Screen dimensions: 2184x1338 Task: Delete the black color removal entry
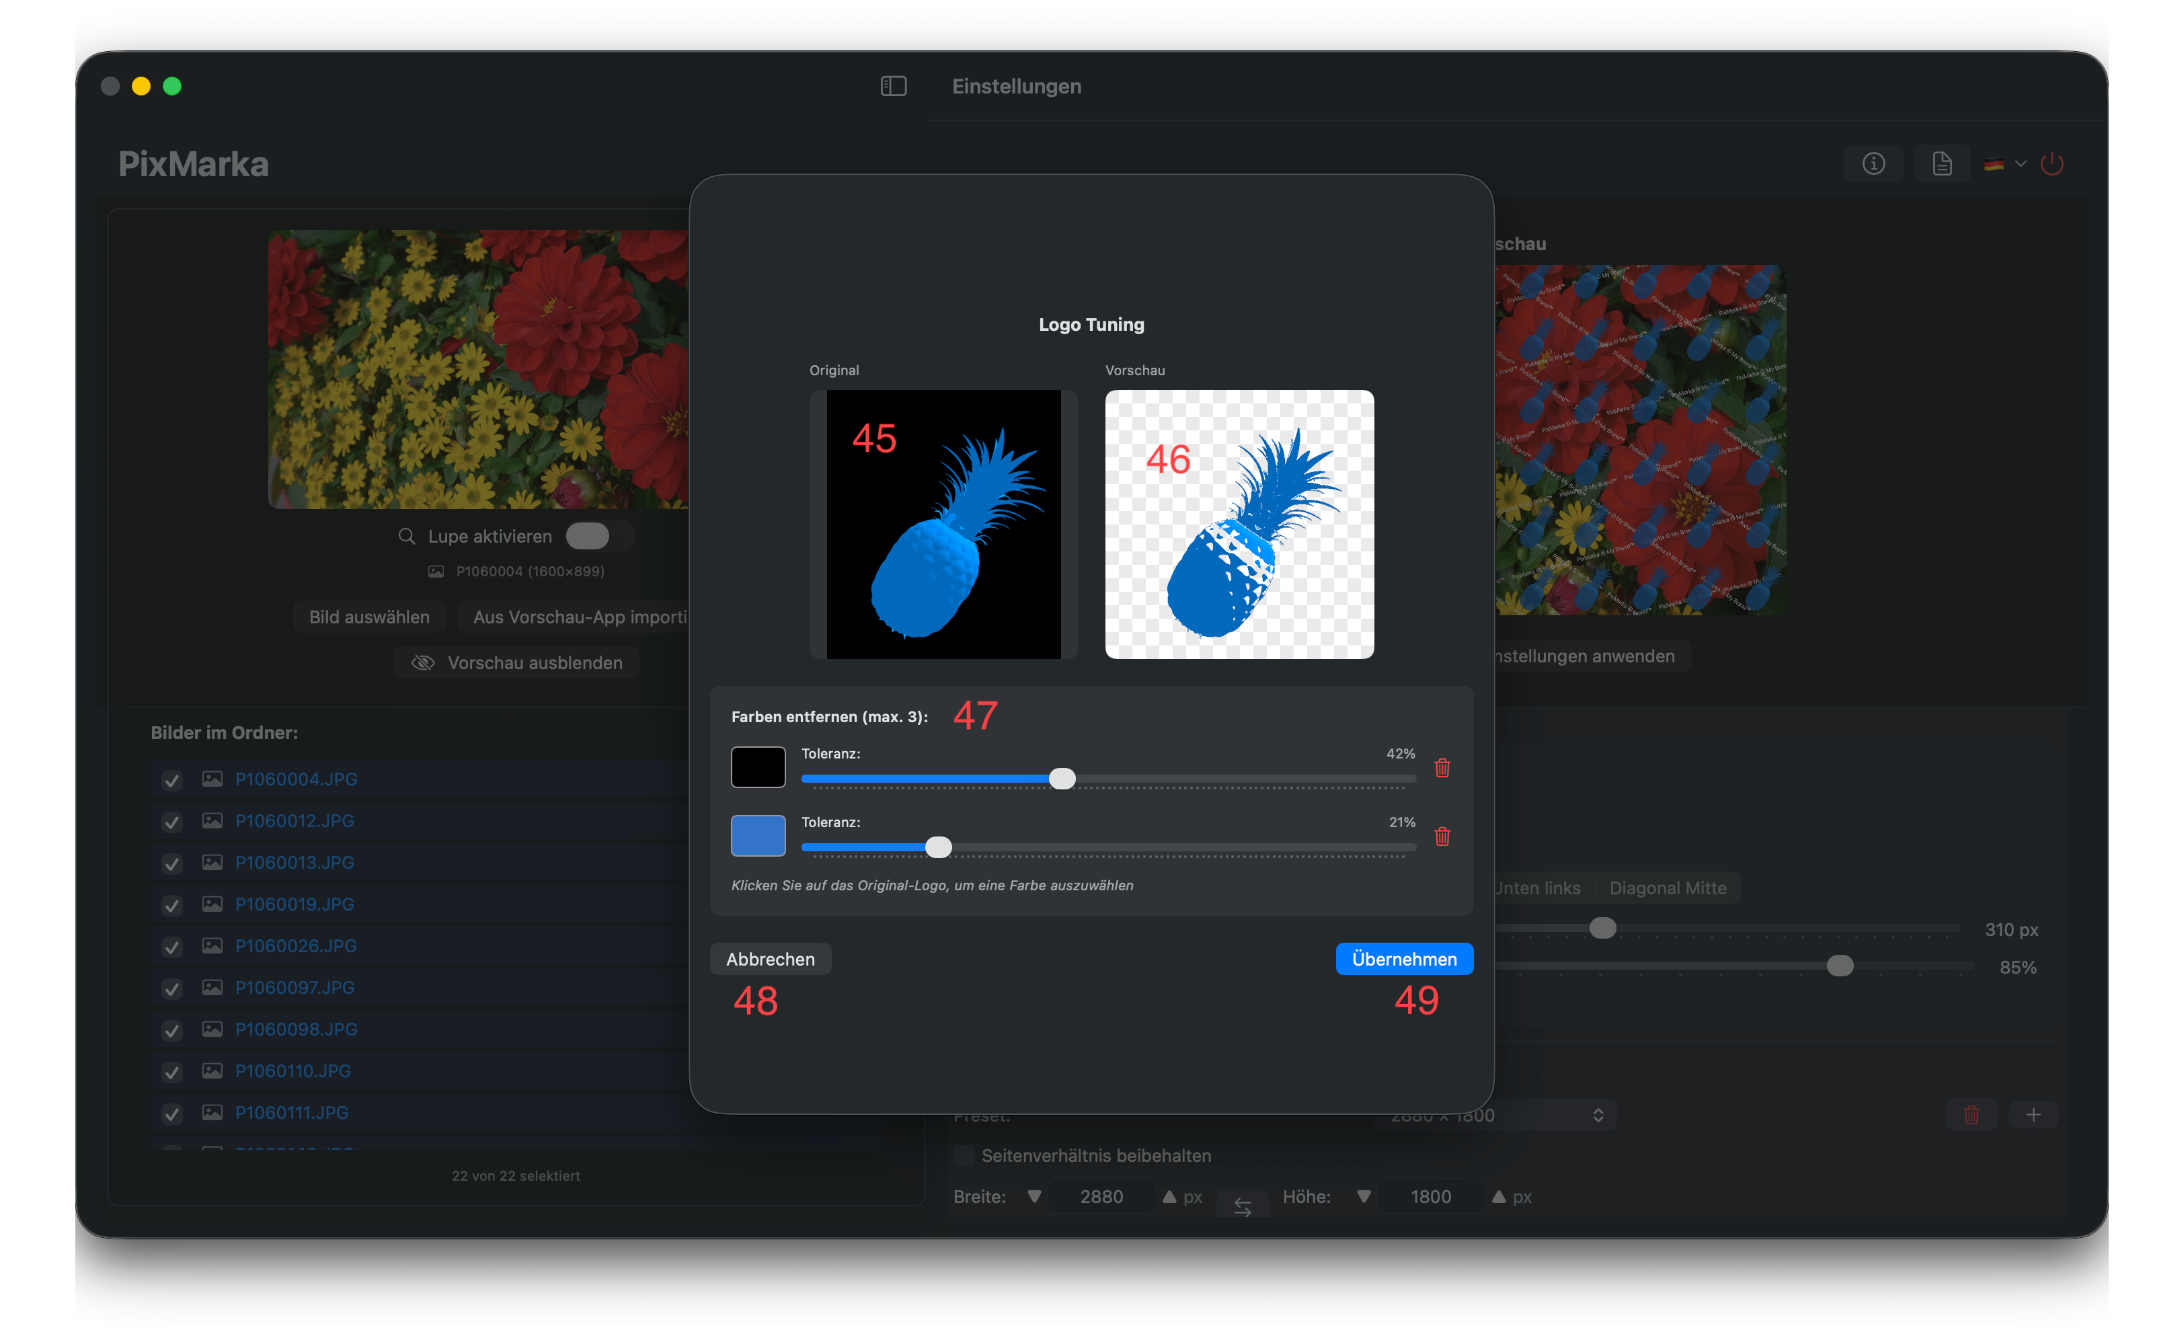1442,768
